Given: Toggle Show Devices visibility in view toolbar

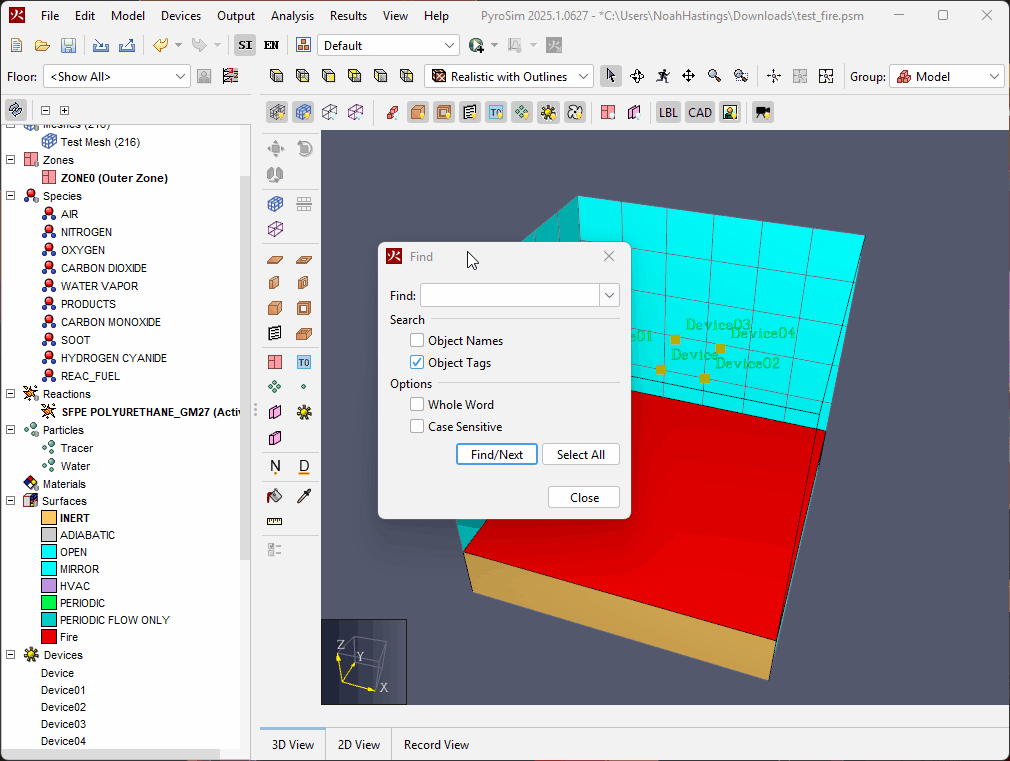Looking at the screenshot, I should tap(548, 113).
